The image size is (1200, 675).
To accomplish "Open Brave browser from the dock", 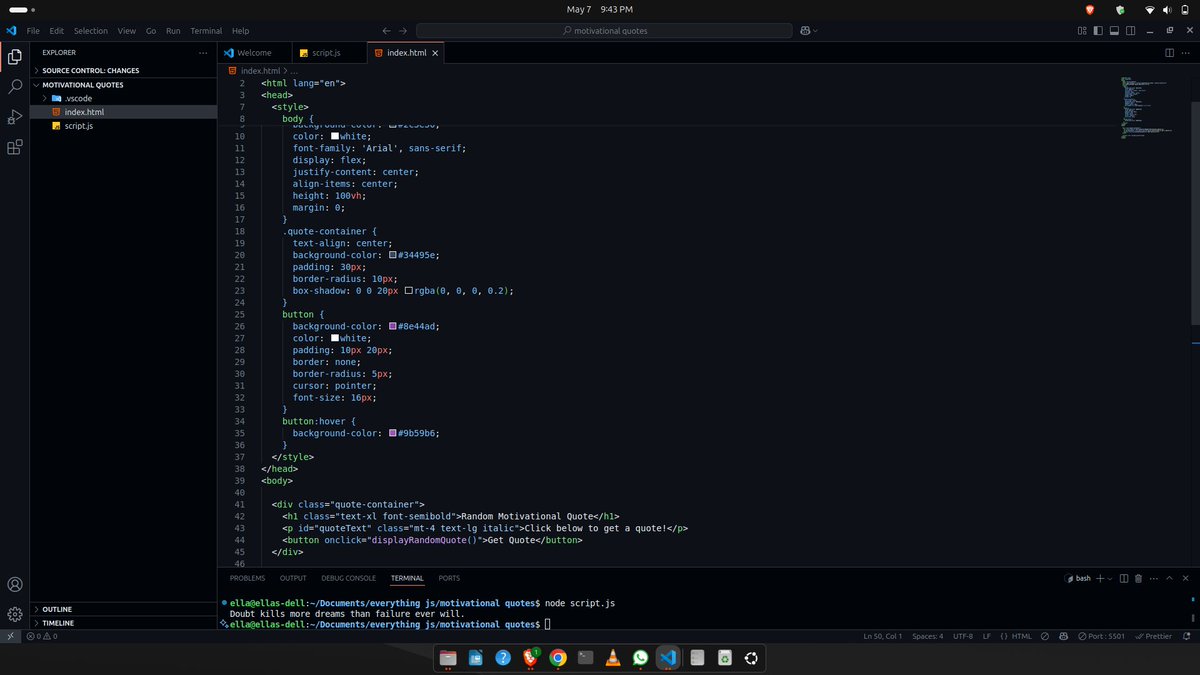I will click(x=530, y=658).
